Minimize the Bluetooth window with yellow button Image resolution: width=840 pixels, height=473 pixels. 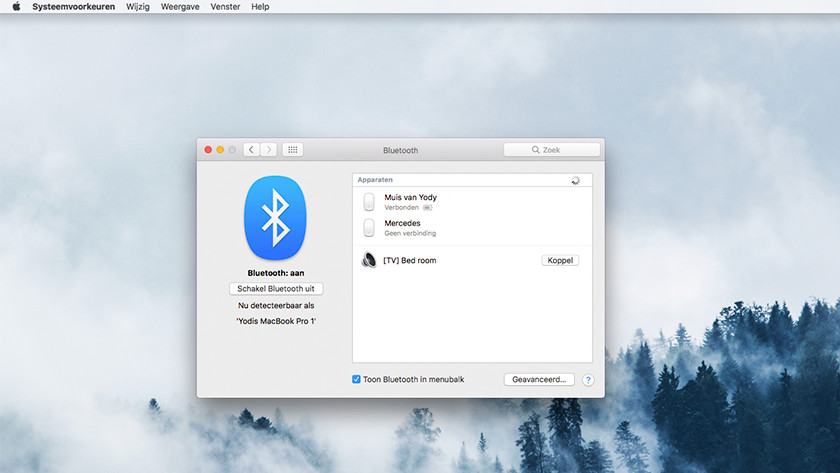[x=220, y=149]
